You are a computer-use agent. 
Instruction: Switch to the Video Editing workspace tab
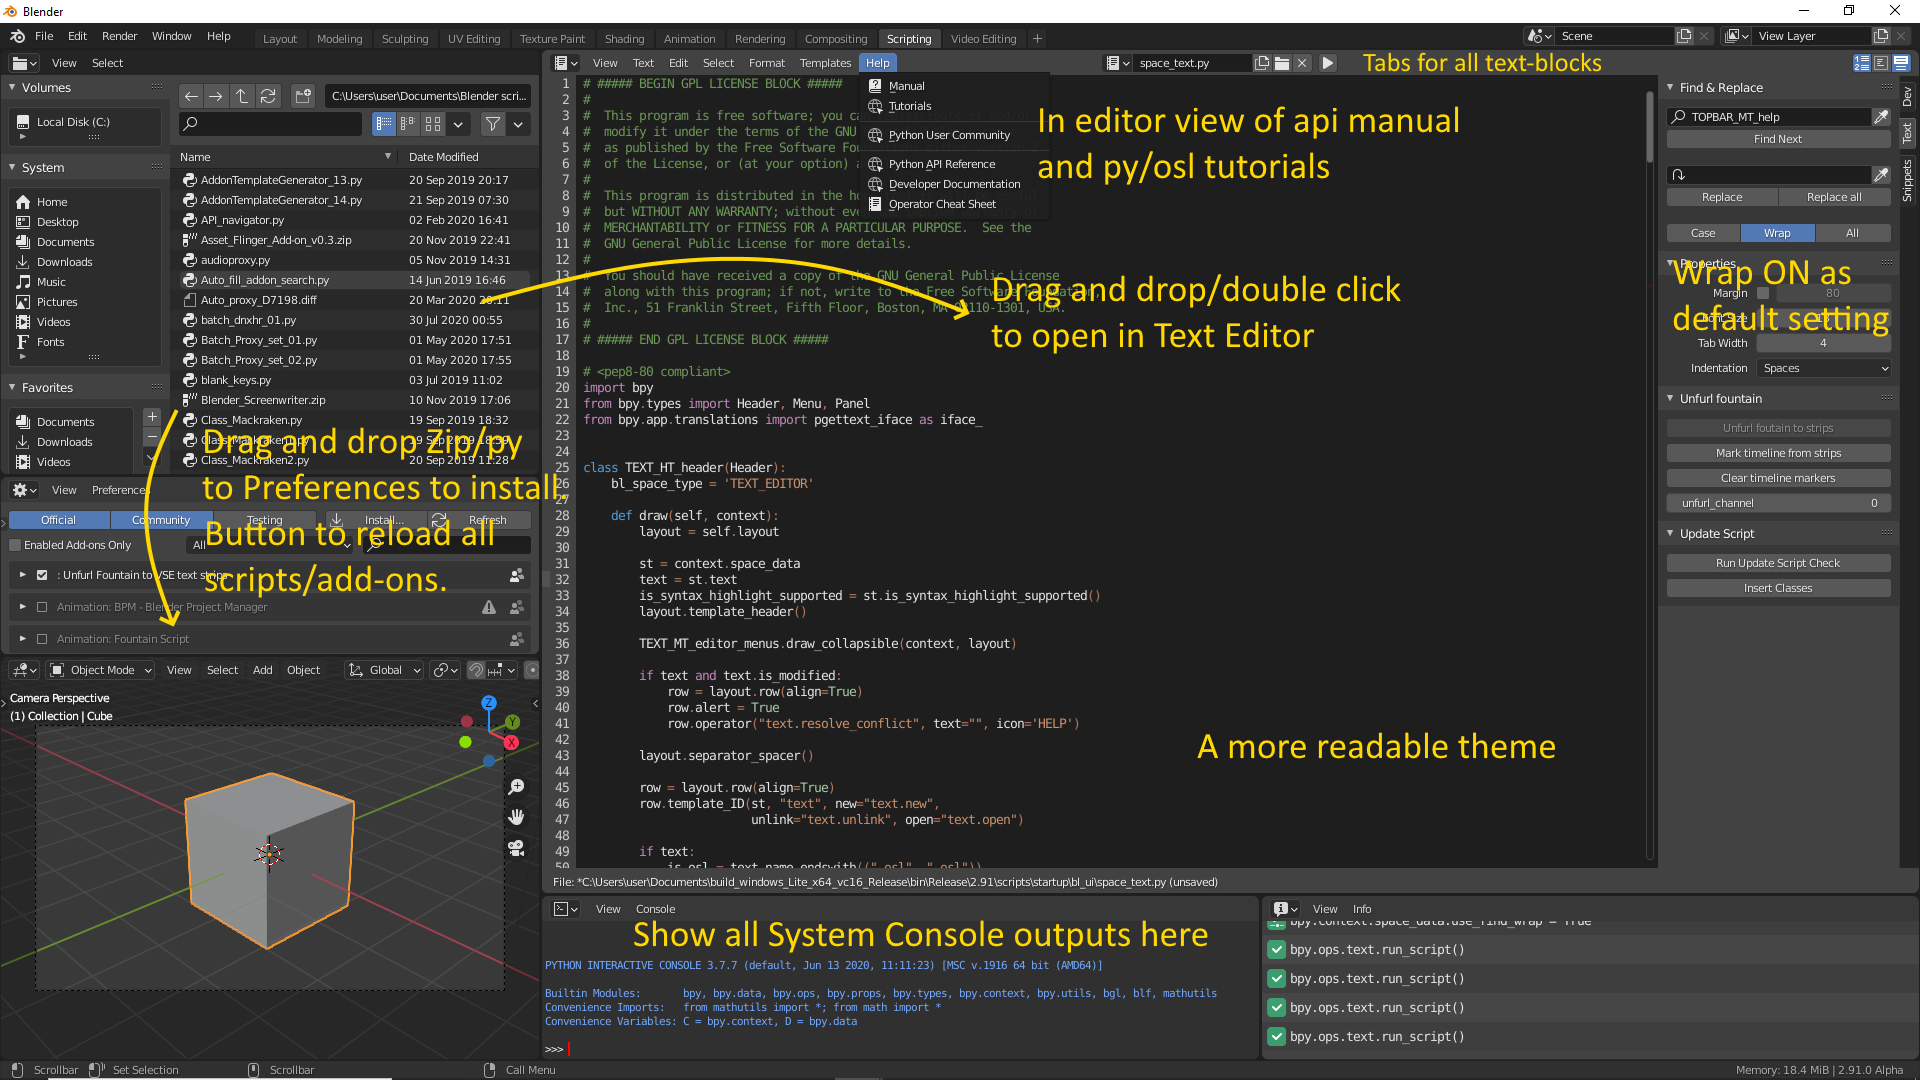(x=983, y=39)
